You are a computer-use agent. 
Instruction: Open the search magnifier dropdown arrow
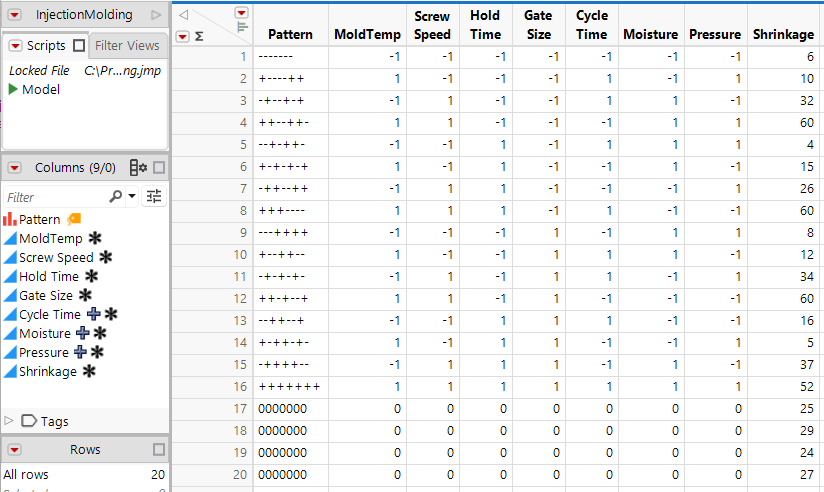point(132,197)
